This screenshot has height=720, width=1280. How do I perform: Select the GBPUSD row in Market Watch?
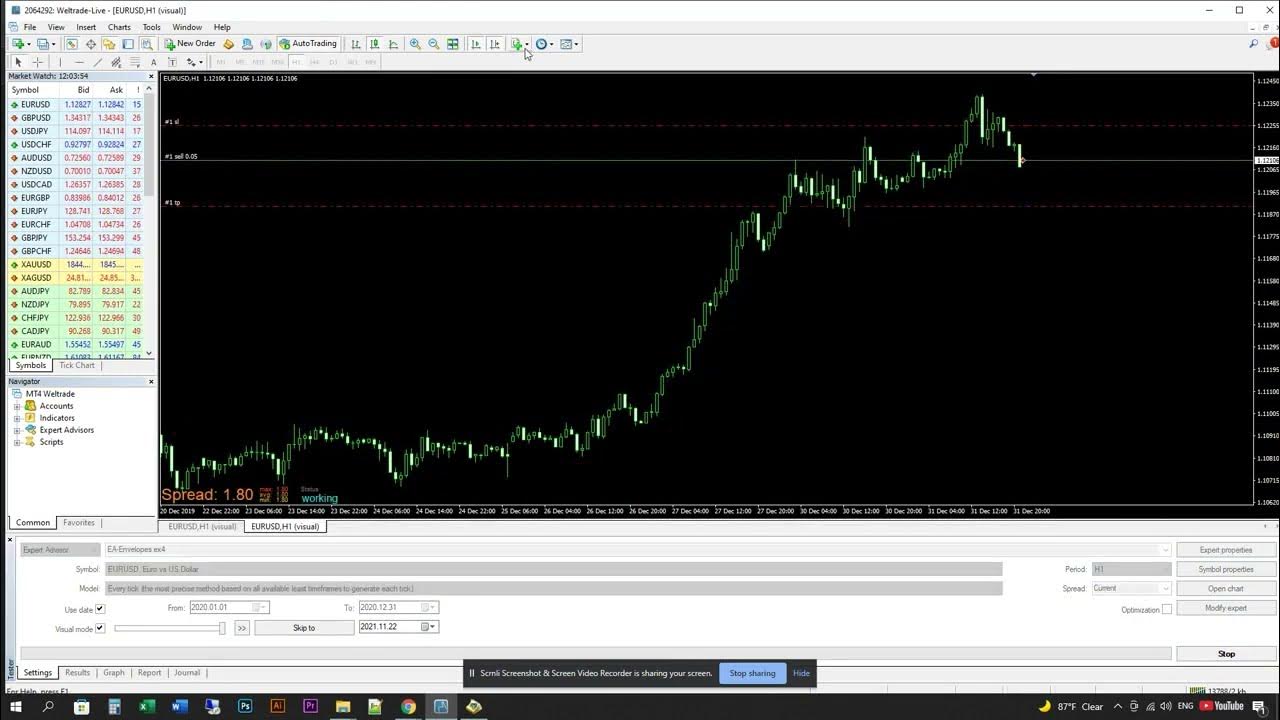77,118
